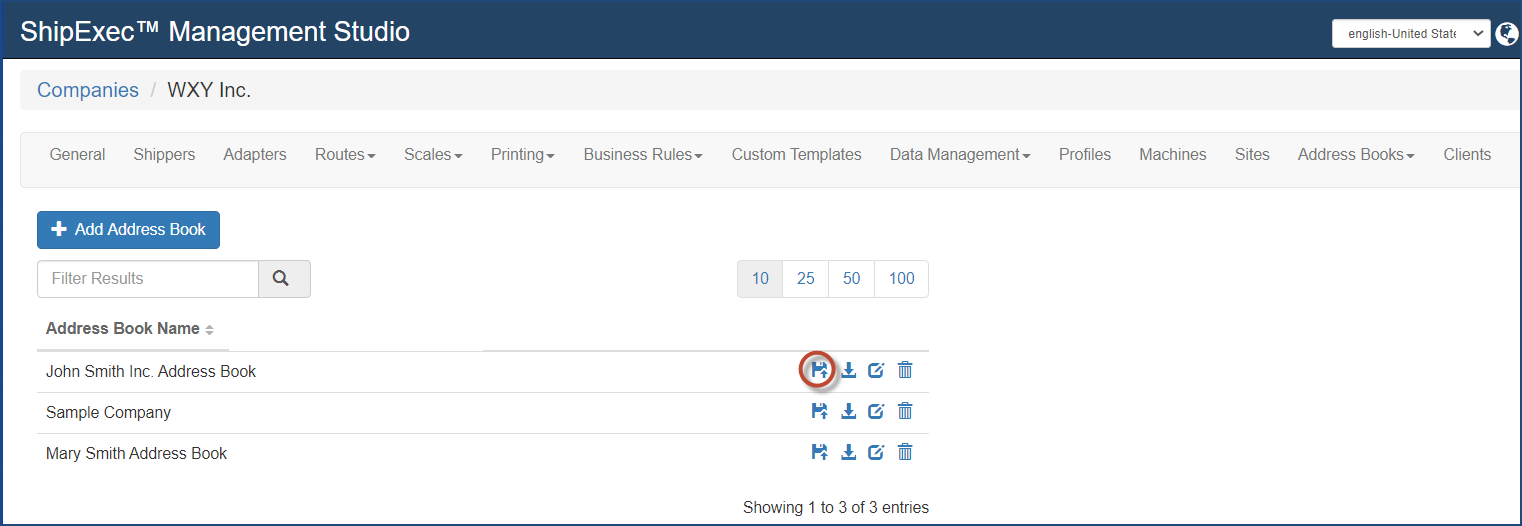Download the John Smith Inc. Address Book

tap(848, 370)
